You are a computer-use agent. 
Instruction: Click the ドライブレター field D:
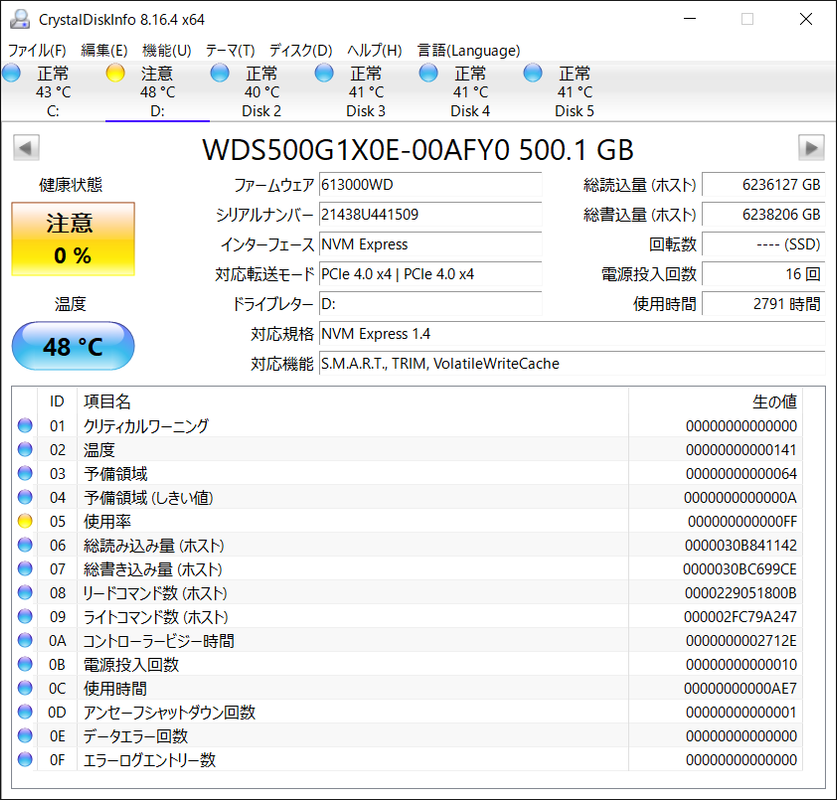pos(430,304)
